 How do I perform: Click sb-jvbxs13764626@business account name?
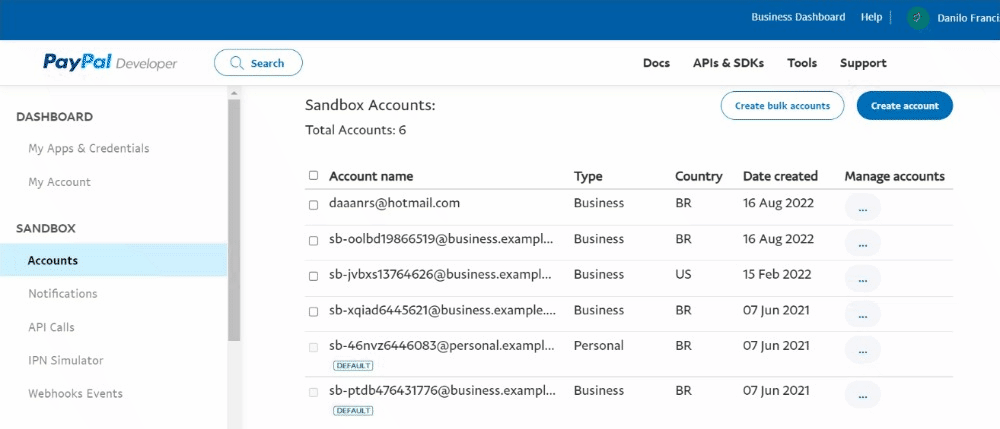pos(440,275)
